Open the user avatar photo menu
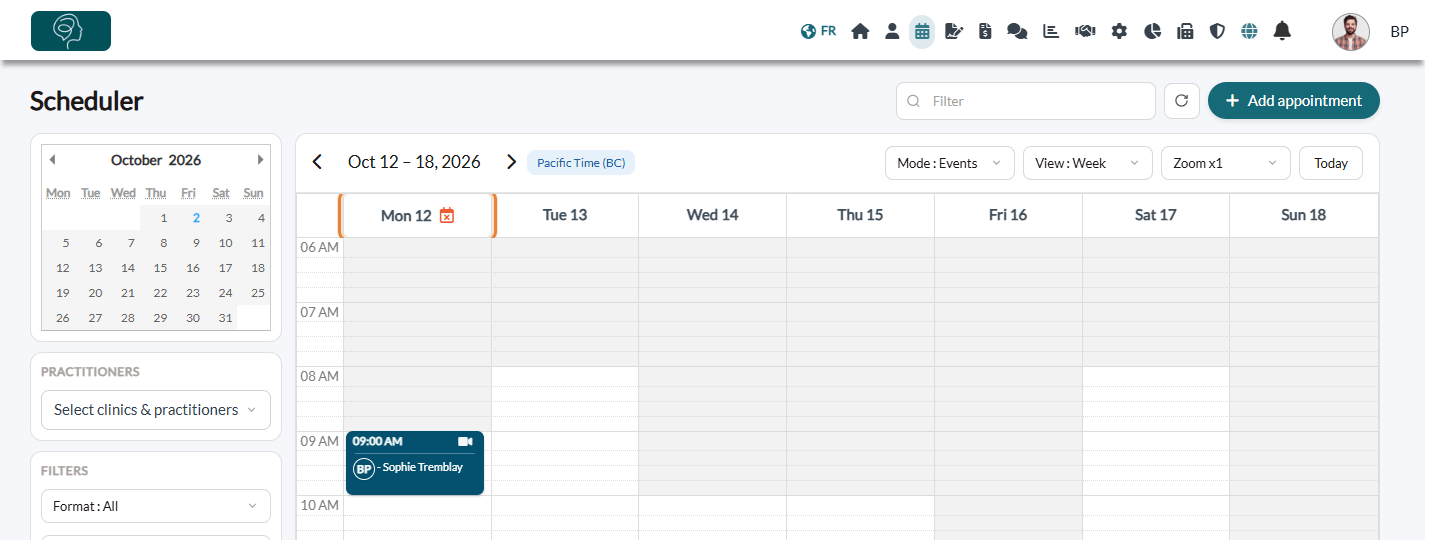The image size is (1440, 540). pyautogui.click(x=1351, y=32)
